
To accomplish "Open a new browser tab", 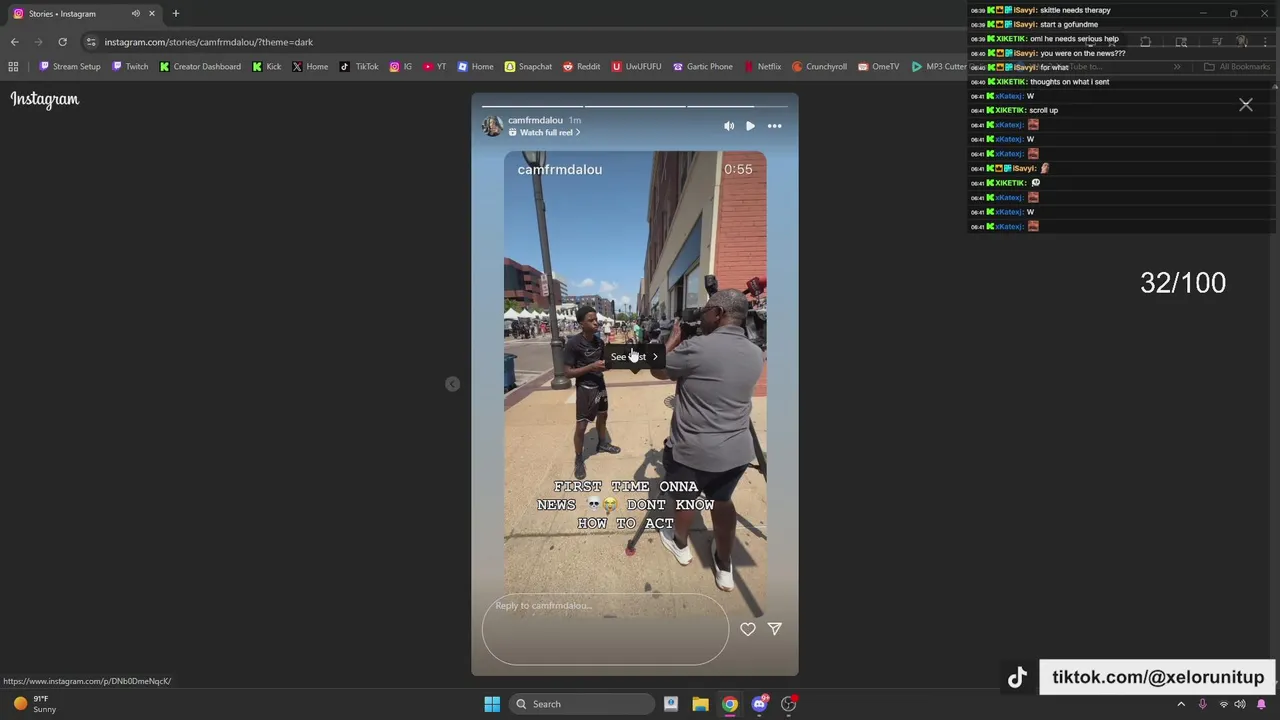I will [176, 14].
